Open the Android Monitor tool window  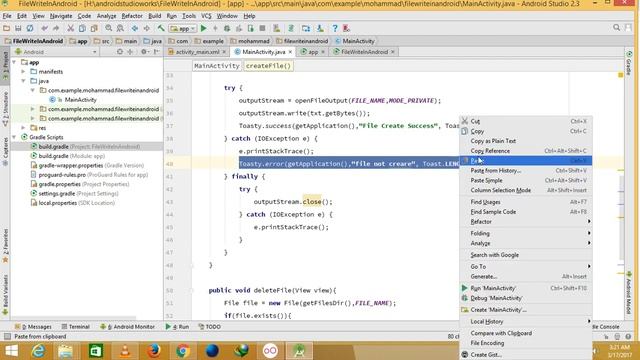tap(127, 327)
